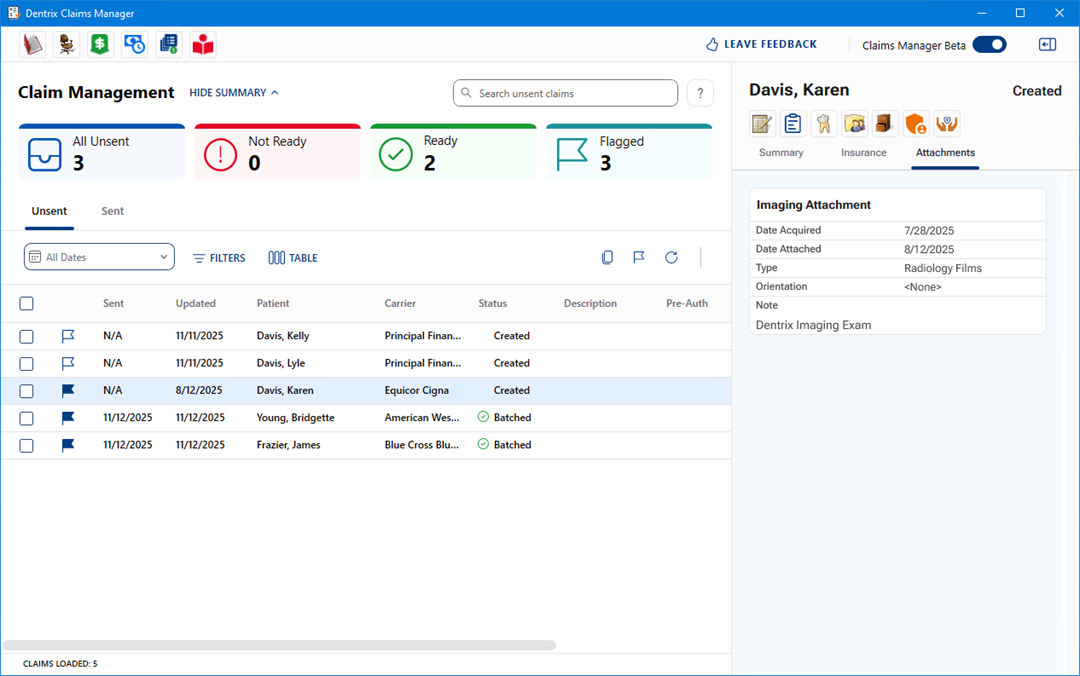Switch to the Sent tab
Screen dimensions: 1080x676
(x=113, y=211)
